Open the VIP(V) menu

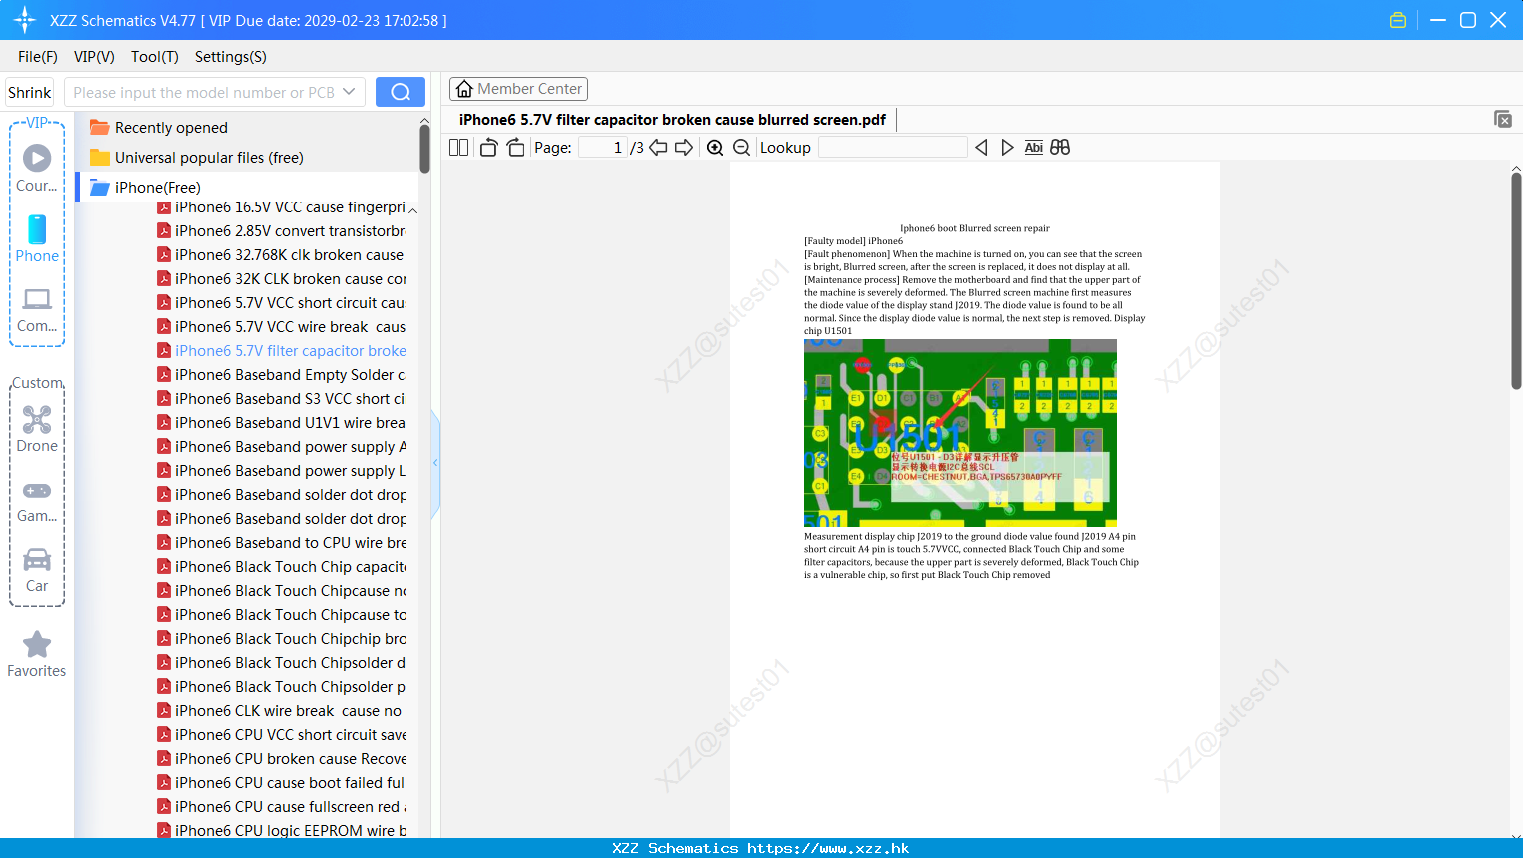click(x=94, y=57)
